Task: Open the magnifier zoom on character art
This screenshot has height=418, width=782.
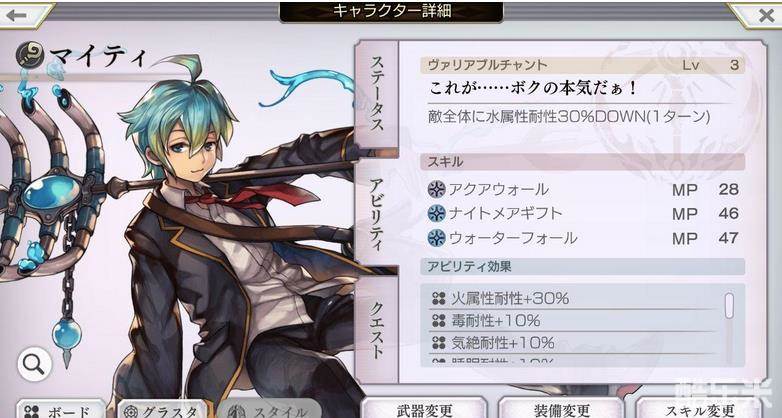Action: click(34, 365)
